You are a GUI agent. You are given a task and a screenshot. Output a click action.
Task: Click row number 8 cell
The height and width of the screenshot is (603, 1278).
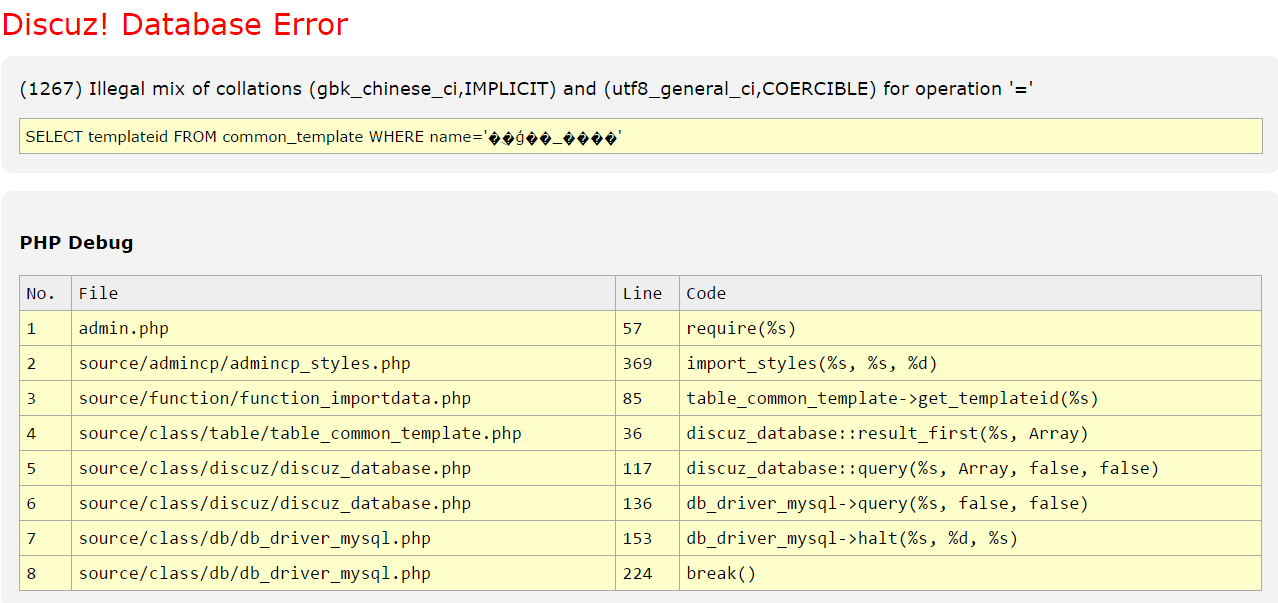(x=46, y=573)
